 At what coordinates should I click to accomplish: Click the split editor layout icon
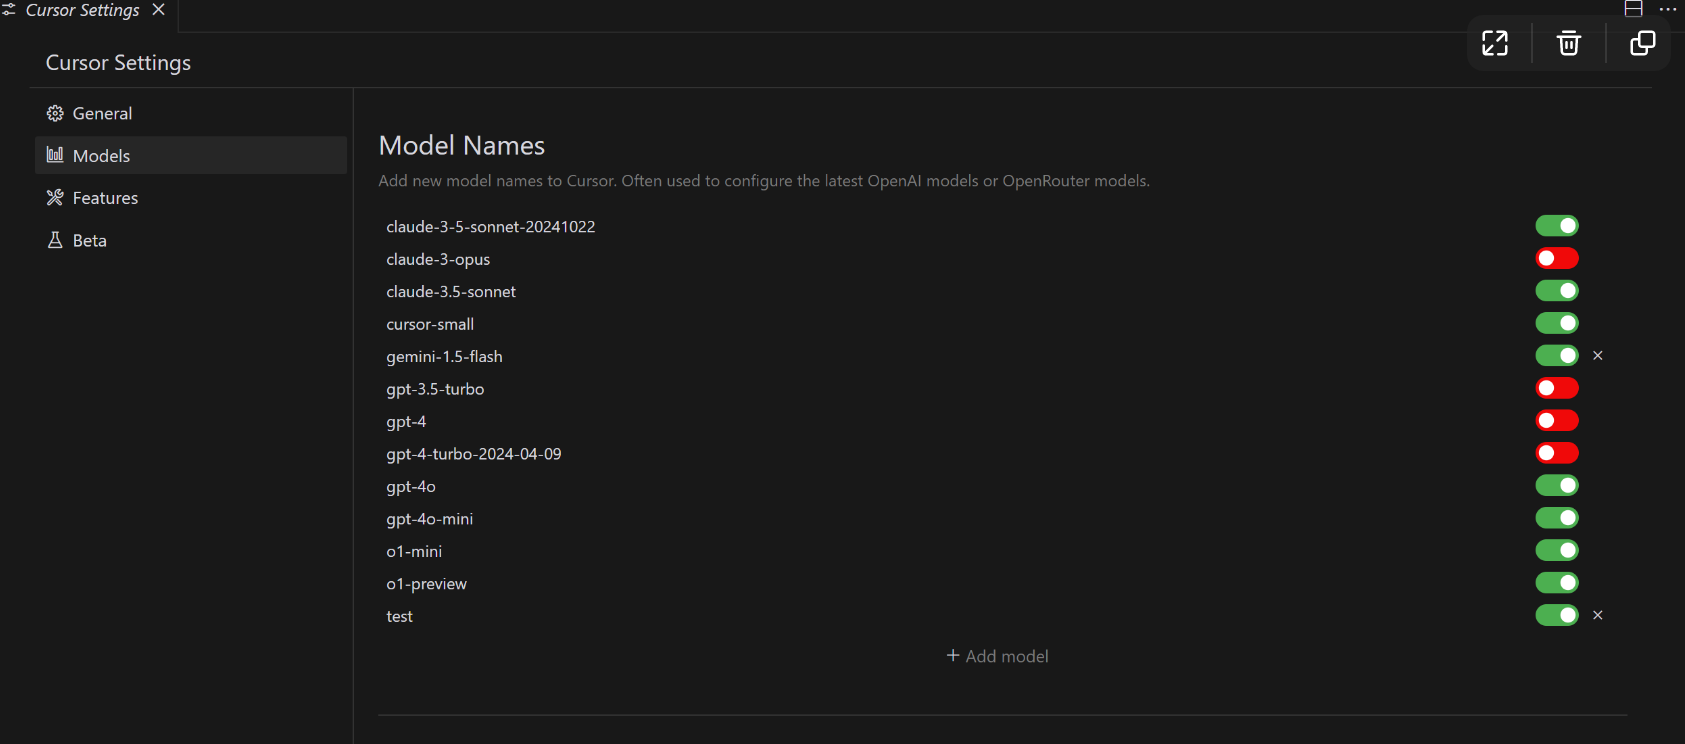tap(1634, 9)
